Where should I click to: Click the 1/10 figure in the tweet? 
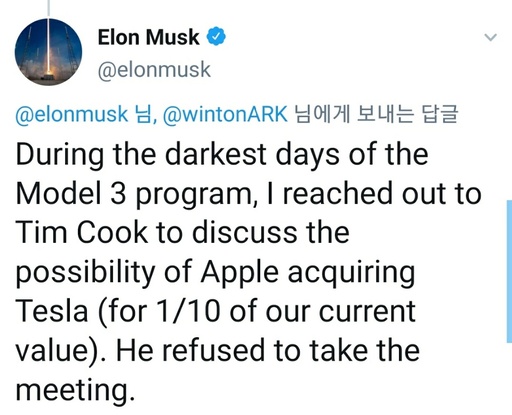[189, 311]
